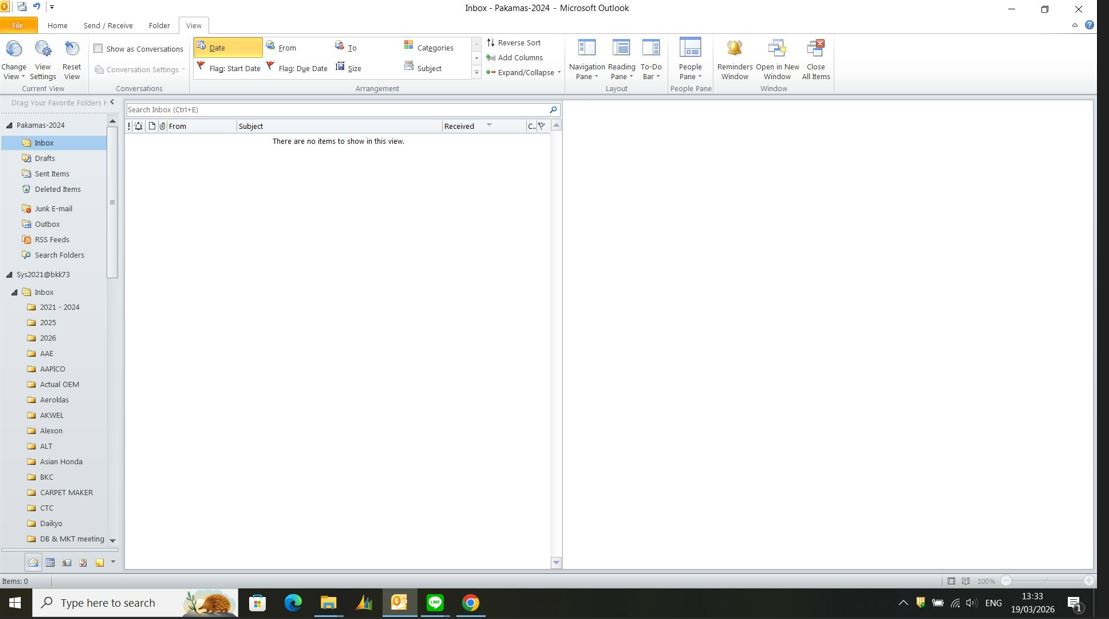Open the People Pane options
The image size is (1109, 619).
click(x=690, y=59)
